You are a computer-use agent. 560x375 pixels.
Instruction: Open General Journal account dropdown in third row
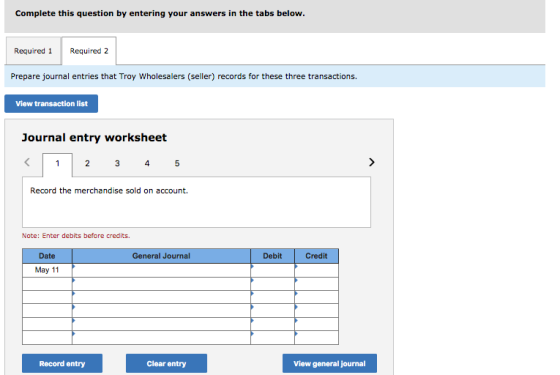pyautogui.click(x=161, y=297)
